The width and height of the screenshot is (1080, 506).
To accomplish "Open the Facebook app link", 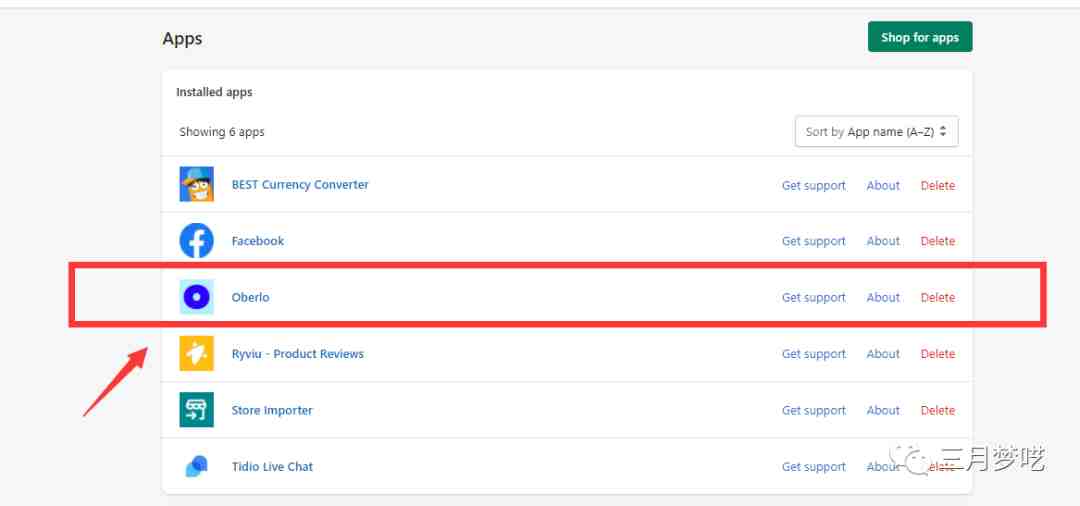I will pyautogui.click(x=258, y=241).
